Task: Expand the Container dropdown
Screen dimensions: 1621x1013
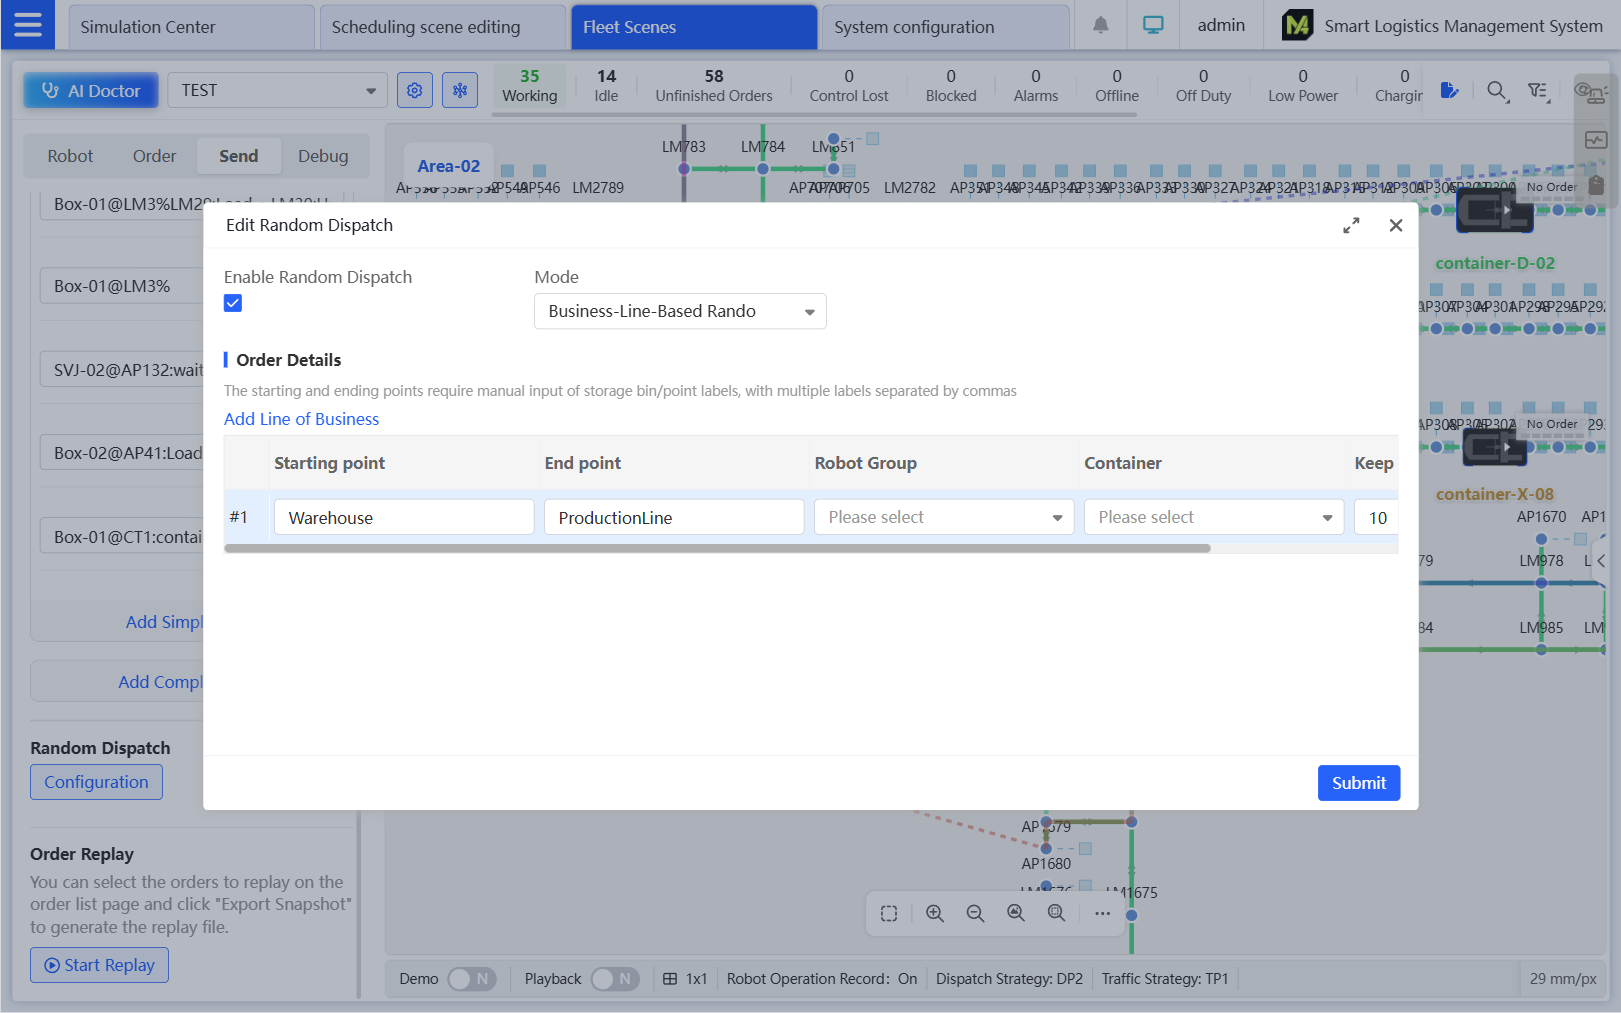Action: click(1213, 518)
